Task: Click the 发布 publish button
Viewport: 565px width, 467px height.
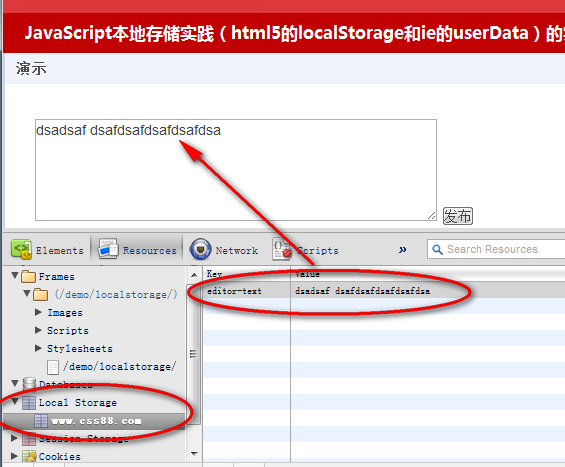Action: (458, 216)
